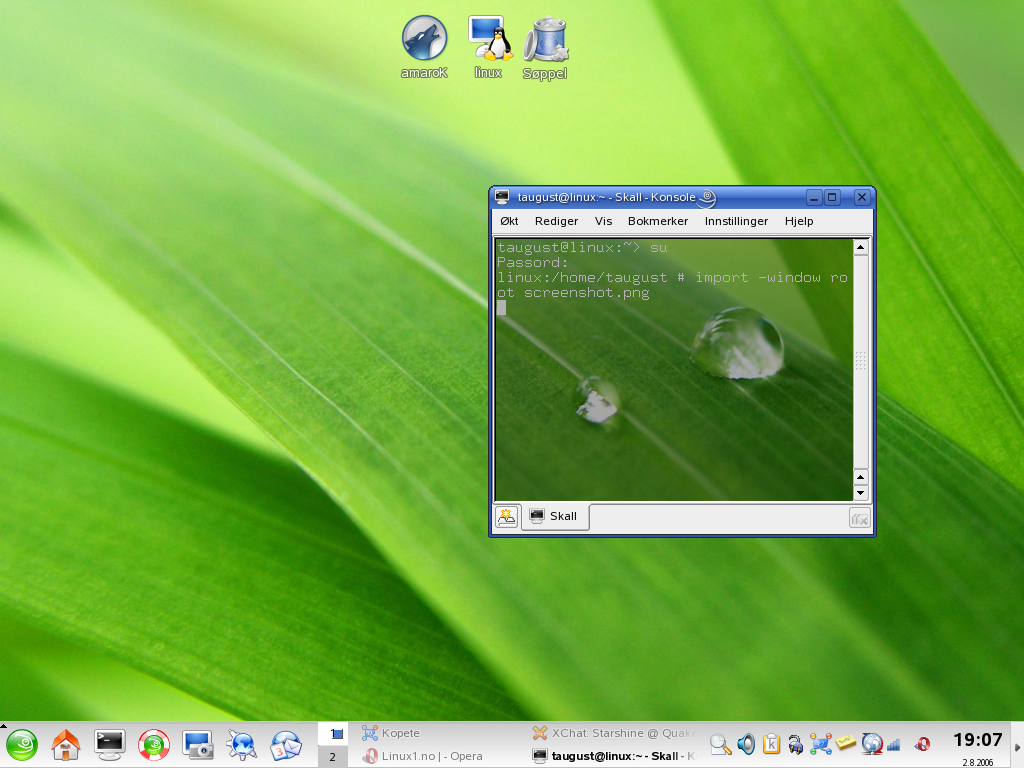Click the Konsole scrollbar up arrow
Image resolution: width=1024 pixels, height=768 pixels.
tap(860, 247)
